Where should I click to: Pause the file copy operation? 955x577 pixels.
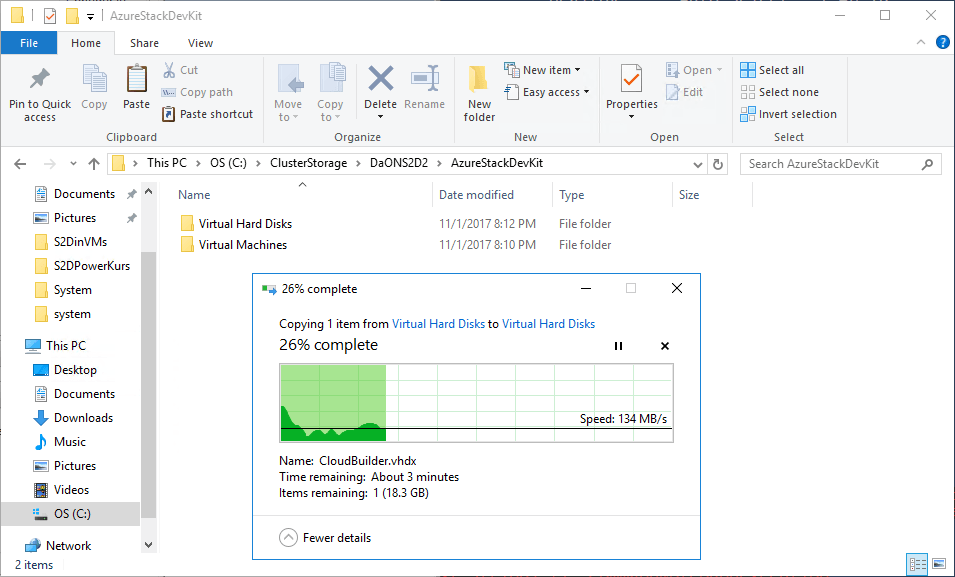pos(618,346)
